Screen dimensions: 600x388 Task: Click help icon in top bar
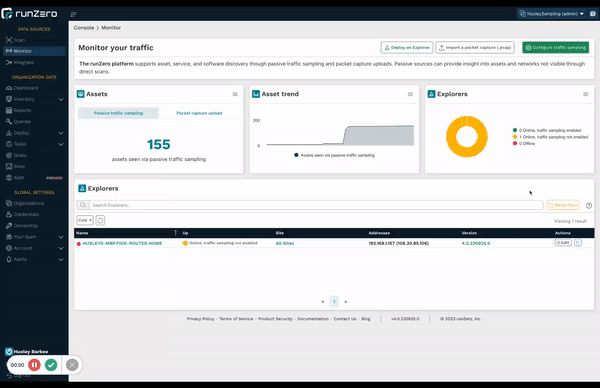pyautogui.click(x=593, y=14)
